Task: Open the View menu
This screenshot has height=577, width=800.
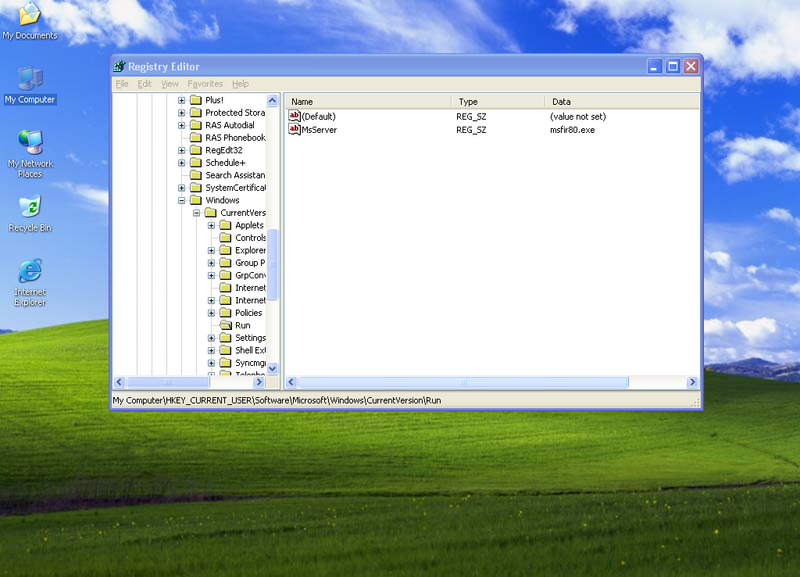Action: (x=169, y=84)
